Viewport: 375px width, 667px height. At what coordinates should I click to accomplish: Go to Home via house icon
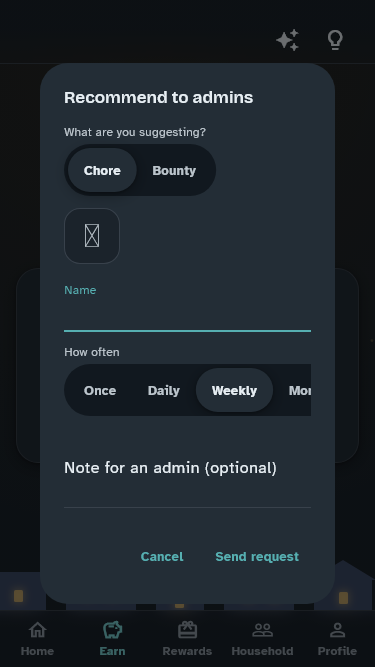click(37, 630)
